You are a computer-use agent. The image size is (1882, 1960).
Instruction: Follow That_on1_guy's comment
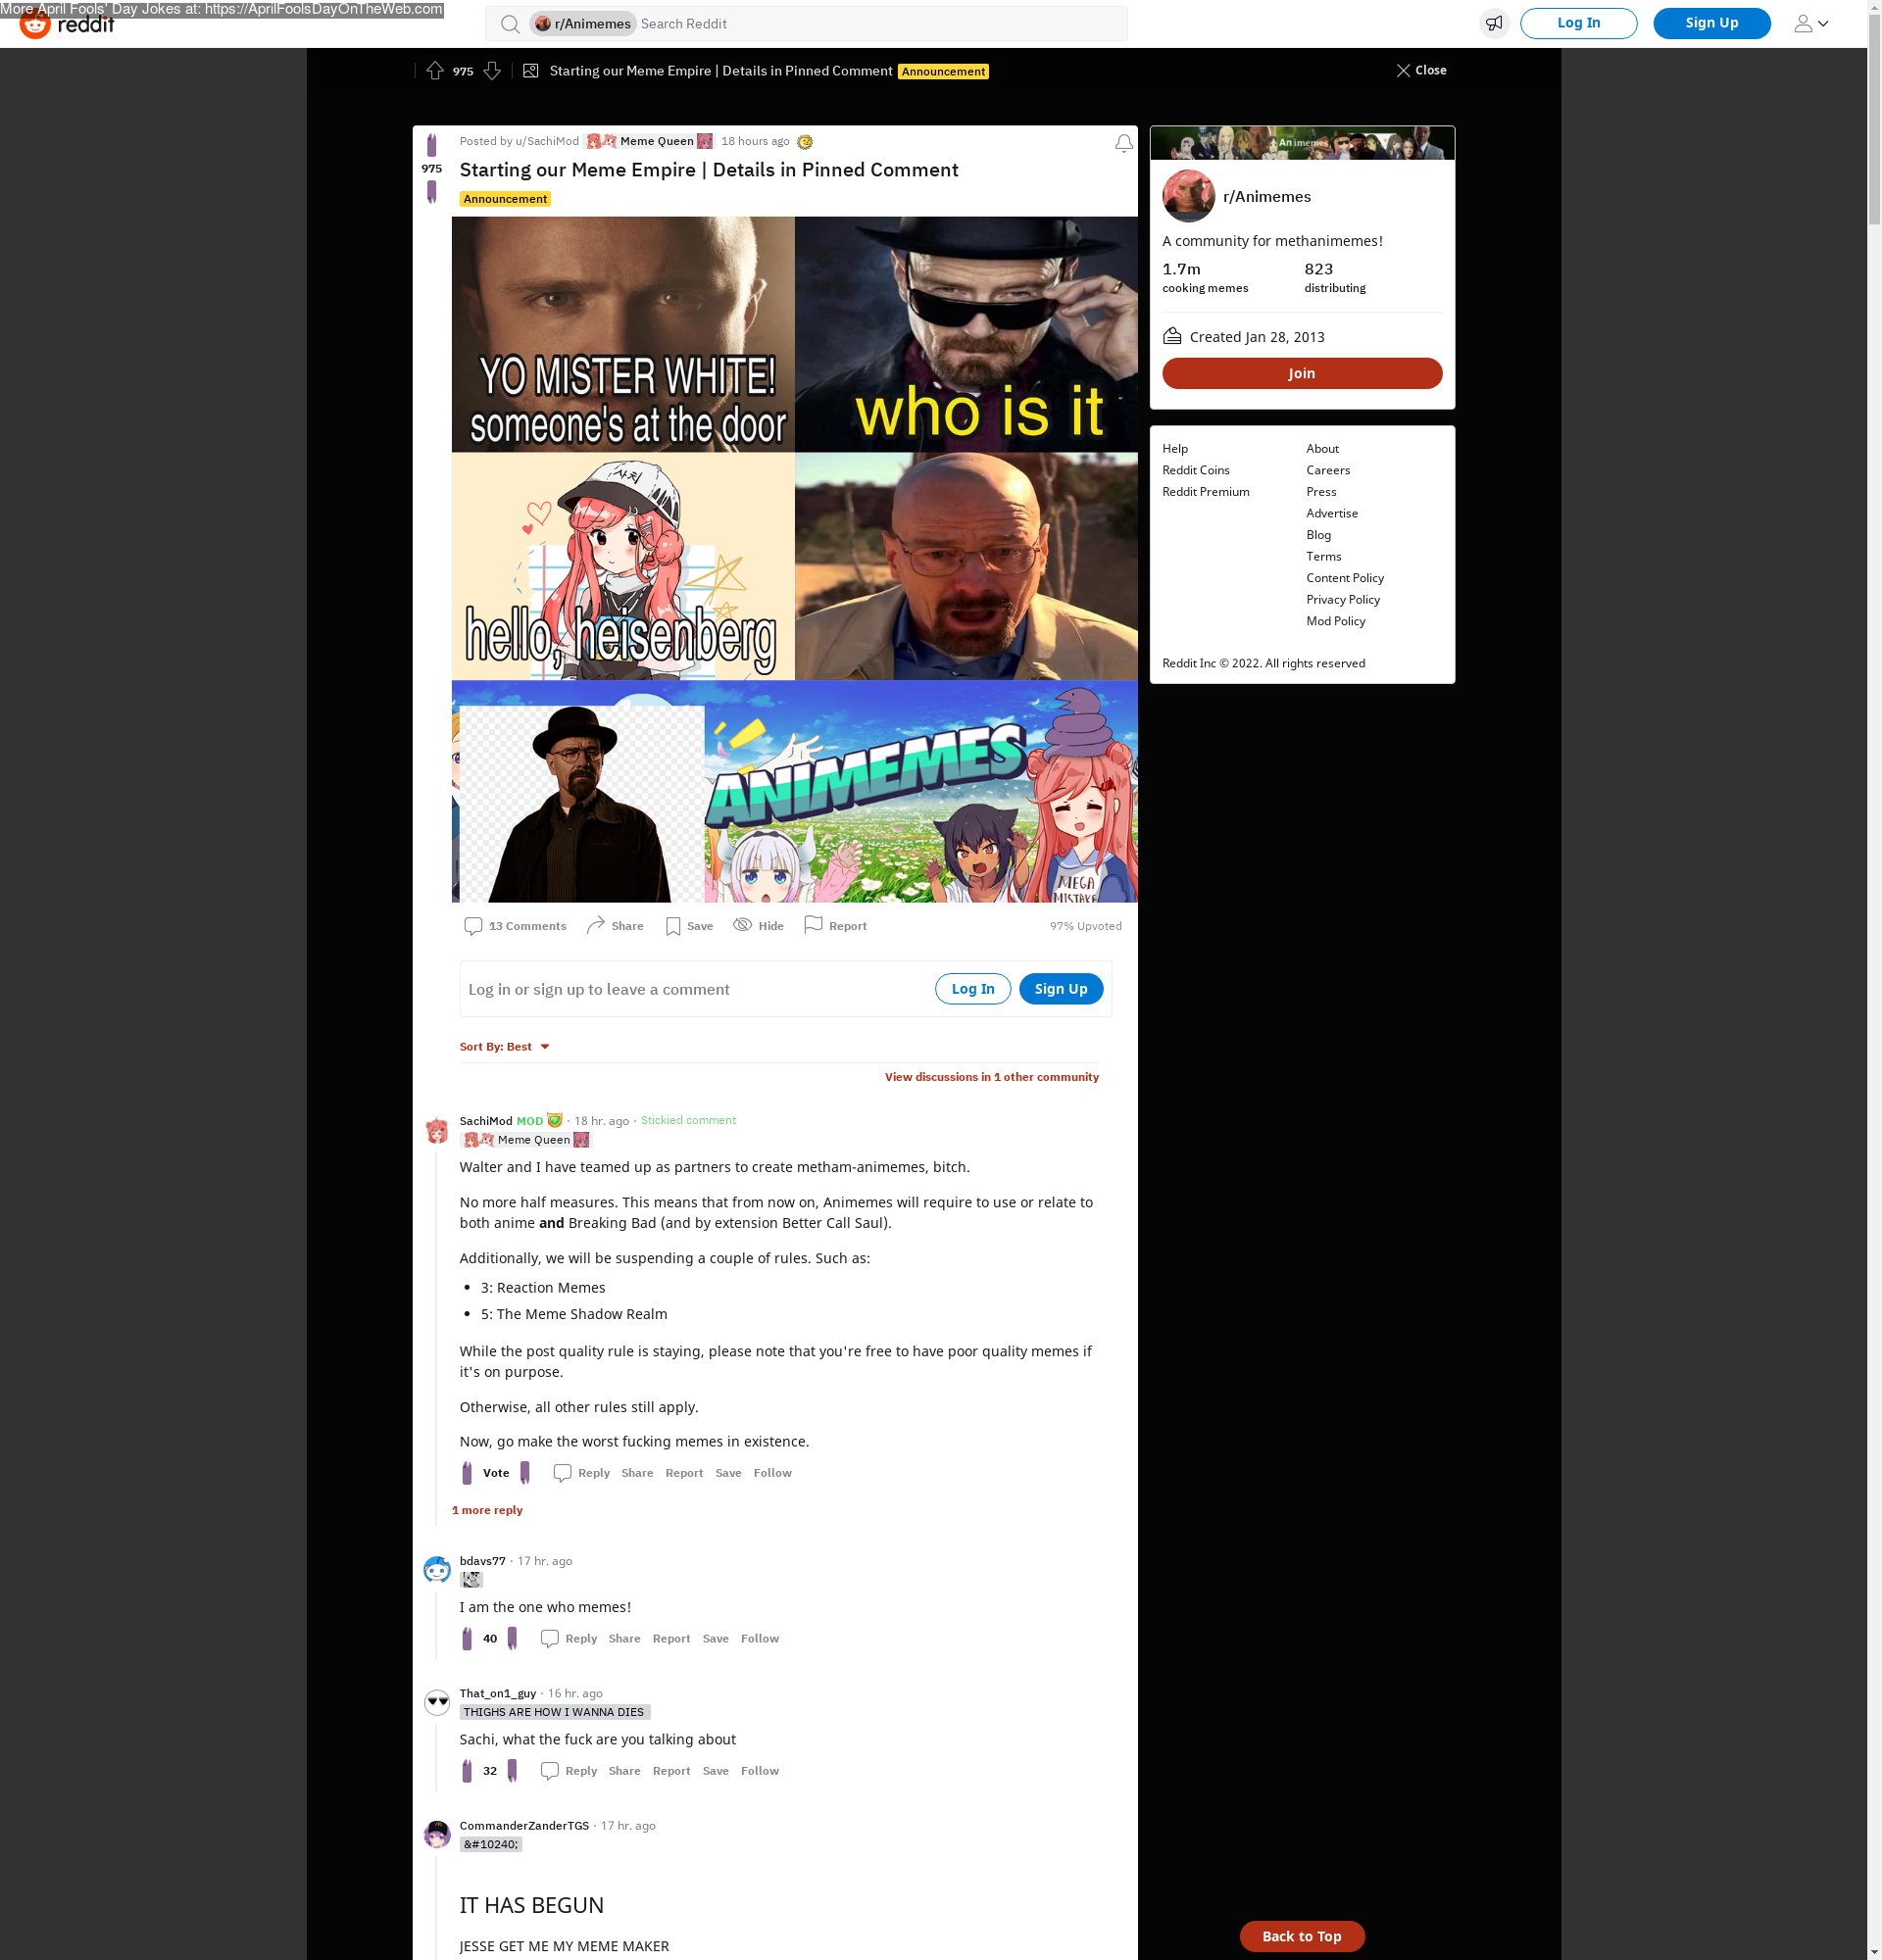point(759,1771)
